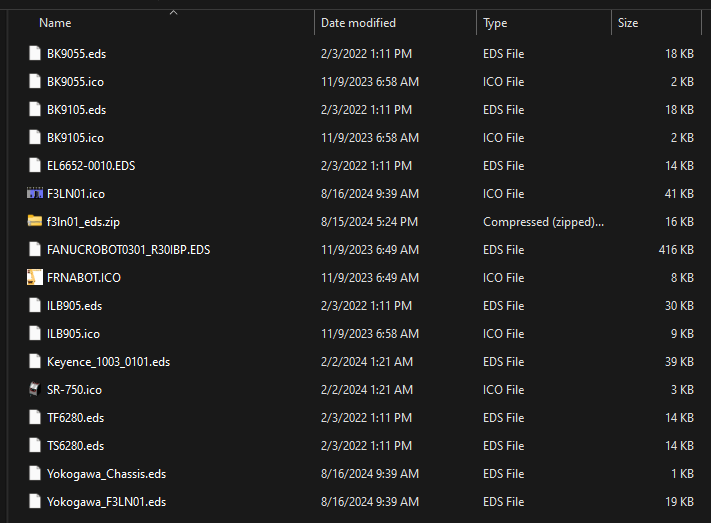Click the FANUCROBOT0301_R30IBP.EDS file icon

(x=35, y=249)
